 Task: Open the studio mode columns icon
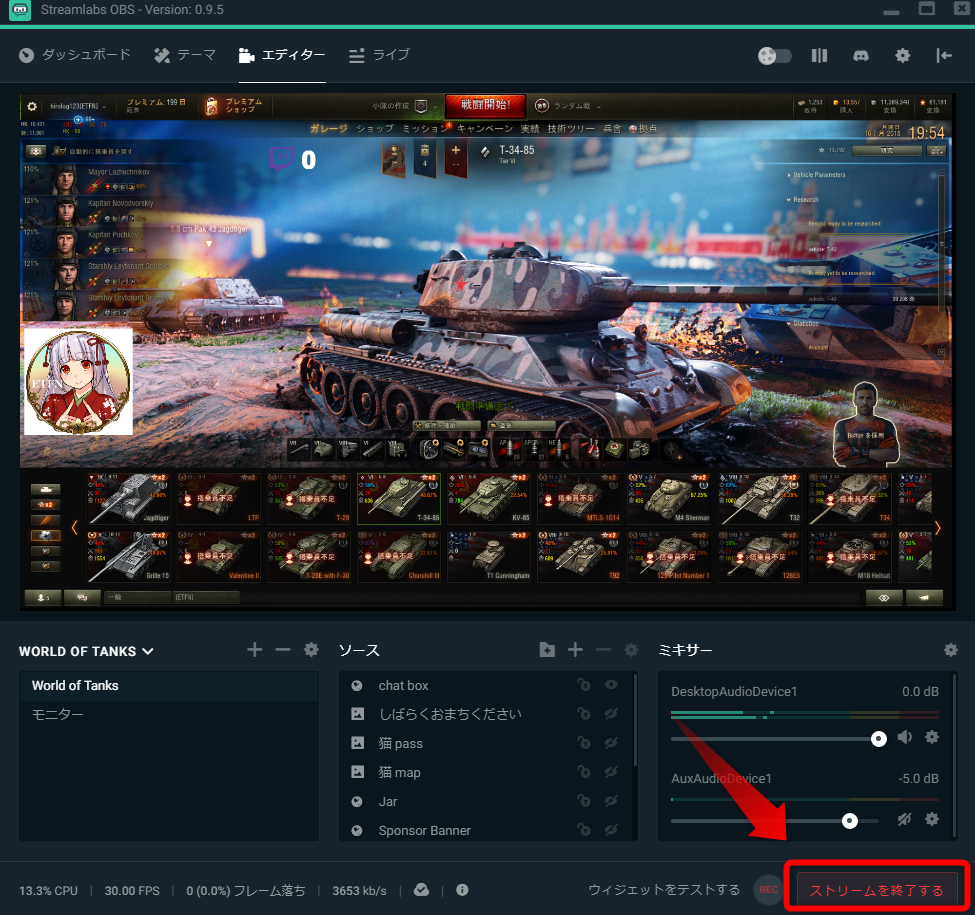(x=820, y=56)
